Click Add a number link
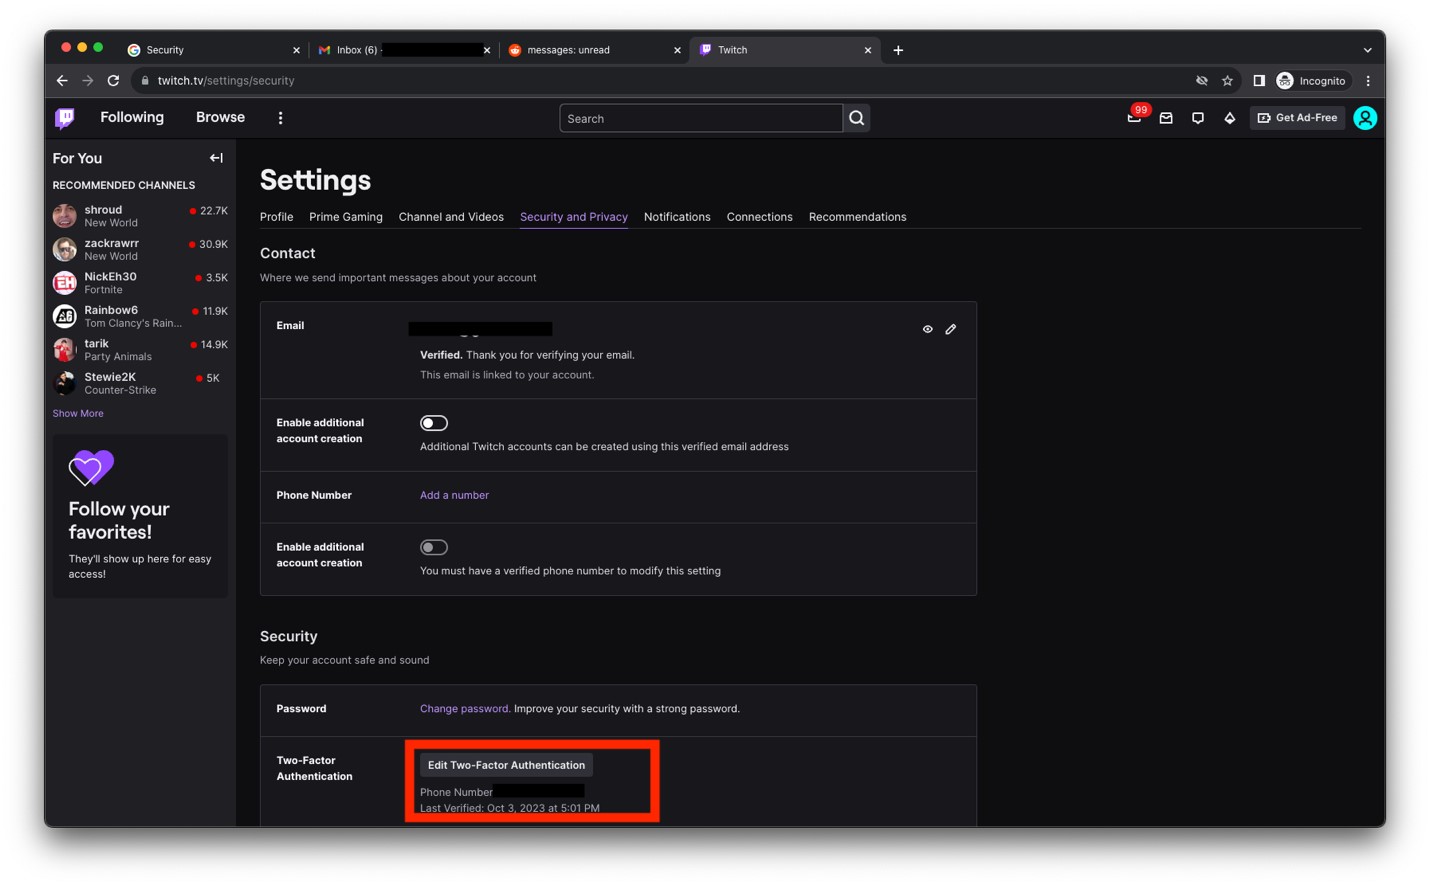Viewport: 1430px width, 886px height. (x=454, y=495)
